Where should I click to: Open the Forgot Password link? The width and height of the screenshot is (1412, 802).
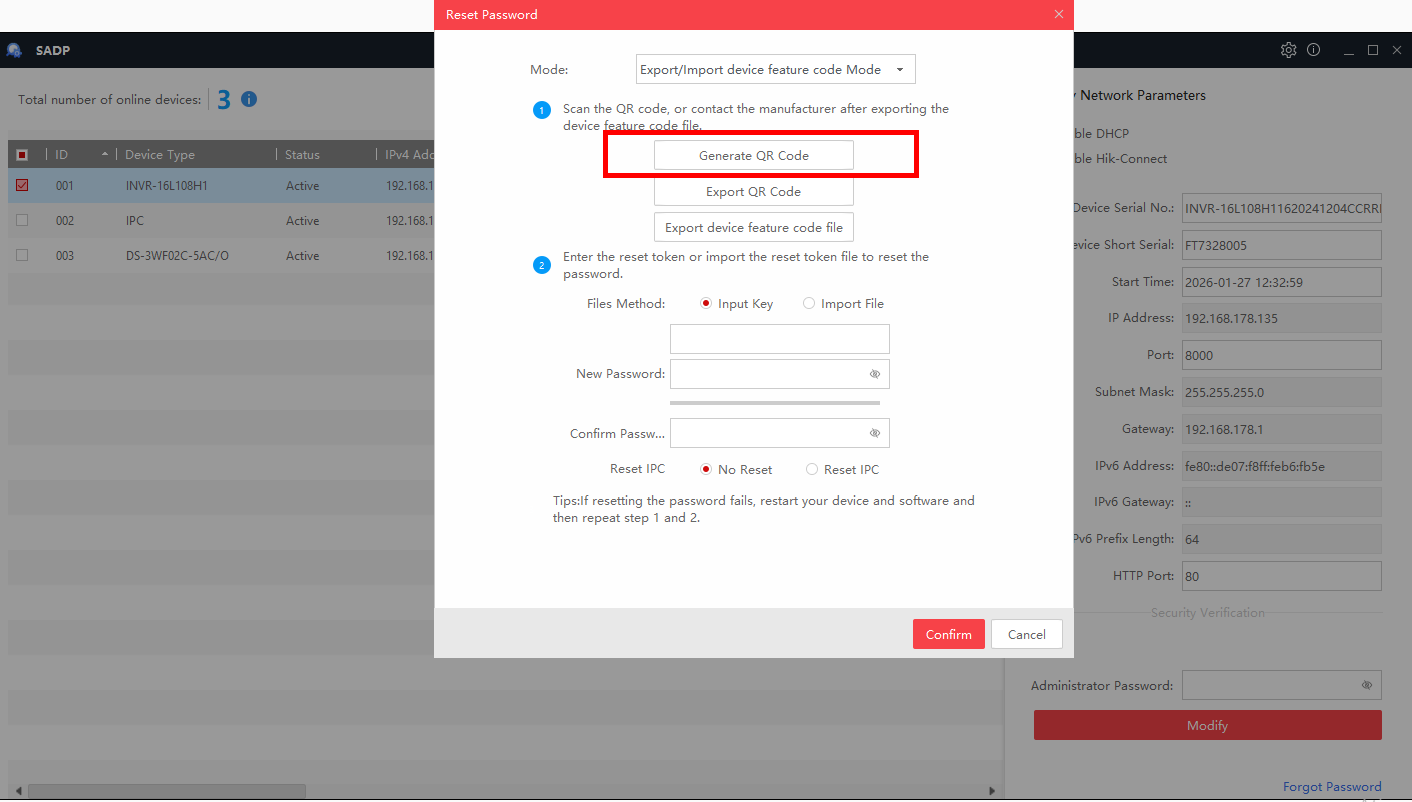pyautogui.click(x=1331, y=787)
